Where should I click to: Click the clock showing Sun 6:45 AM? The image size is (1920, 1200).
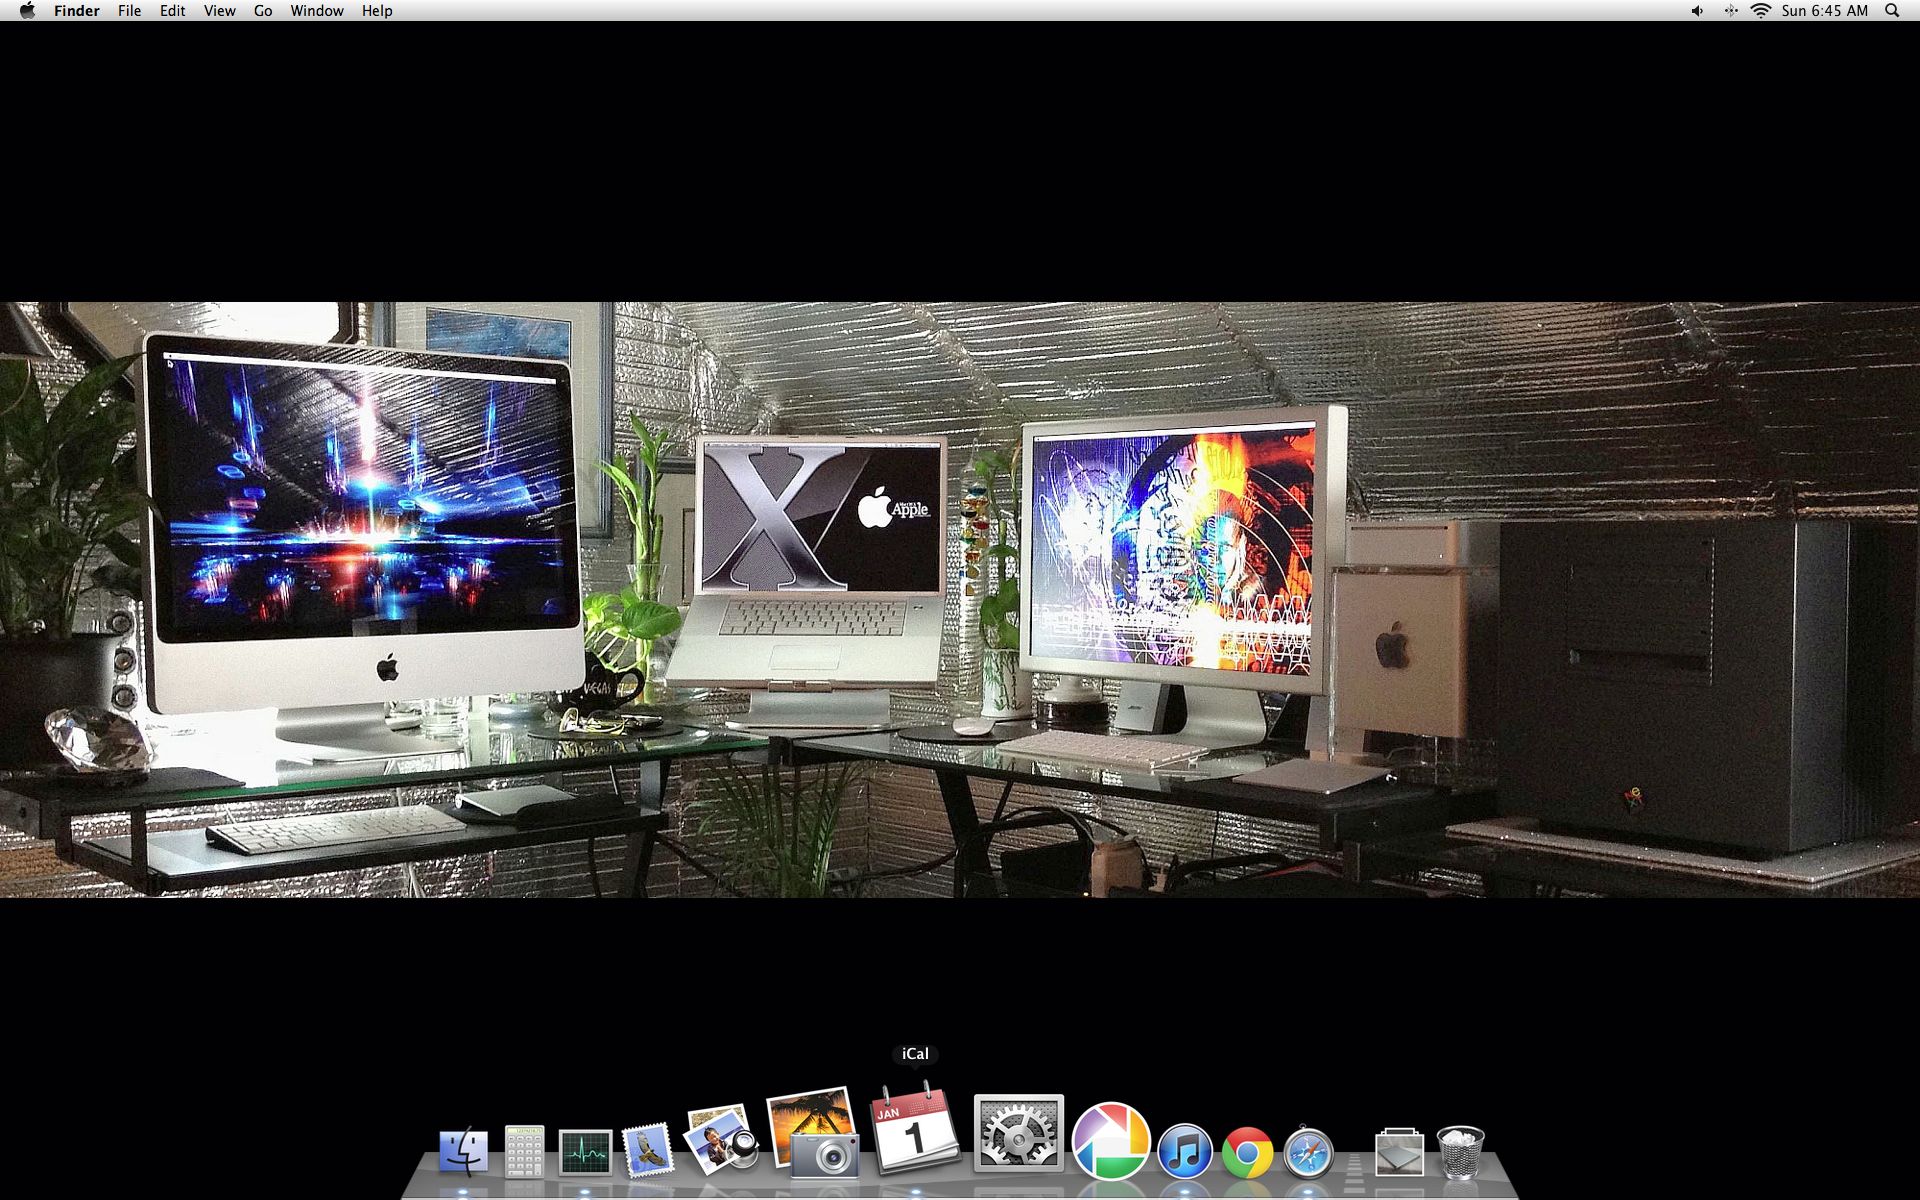1825,10
